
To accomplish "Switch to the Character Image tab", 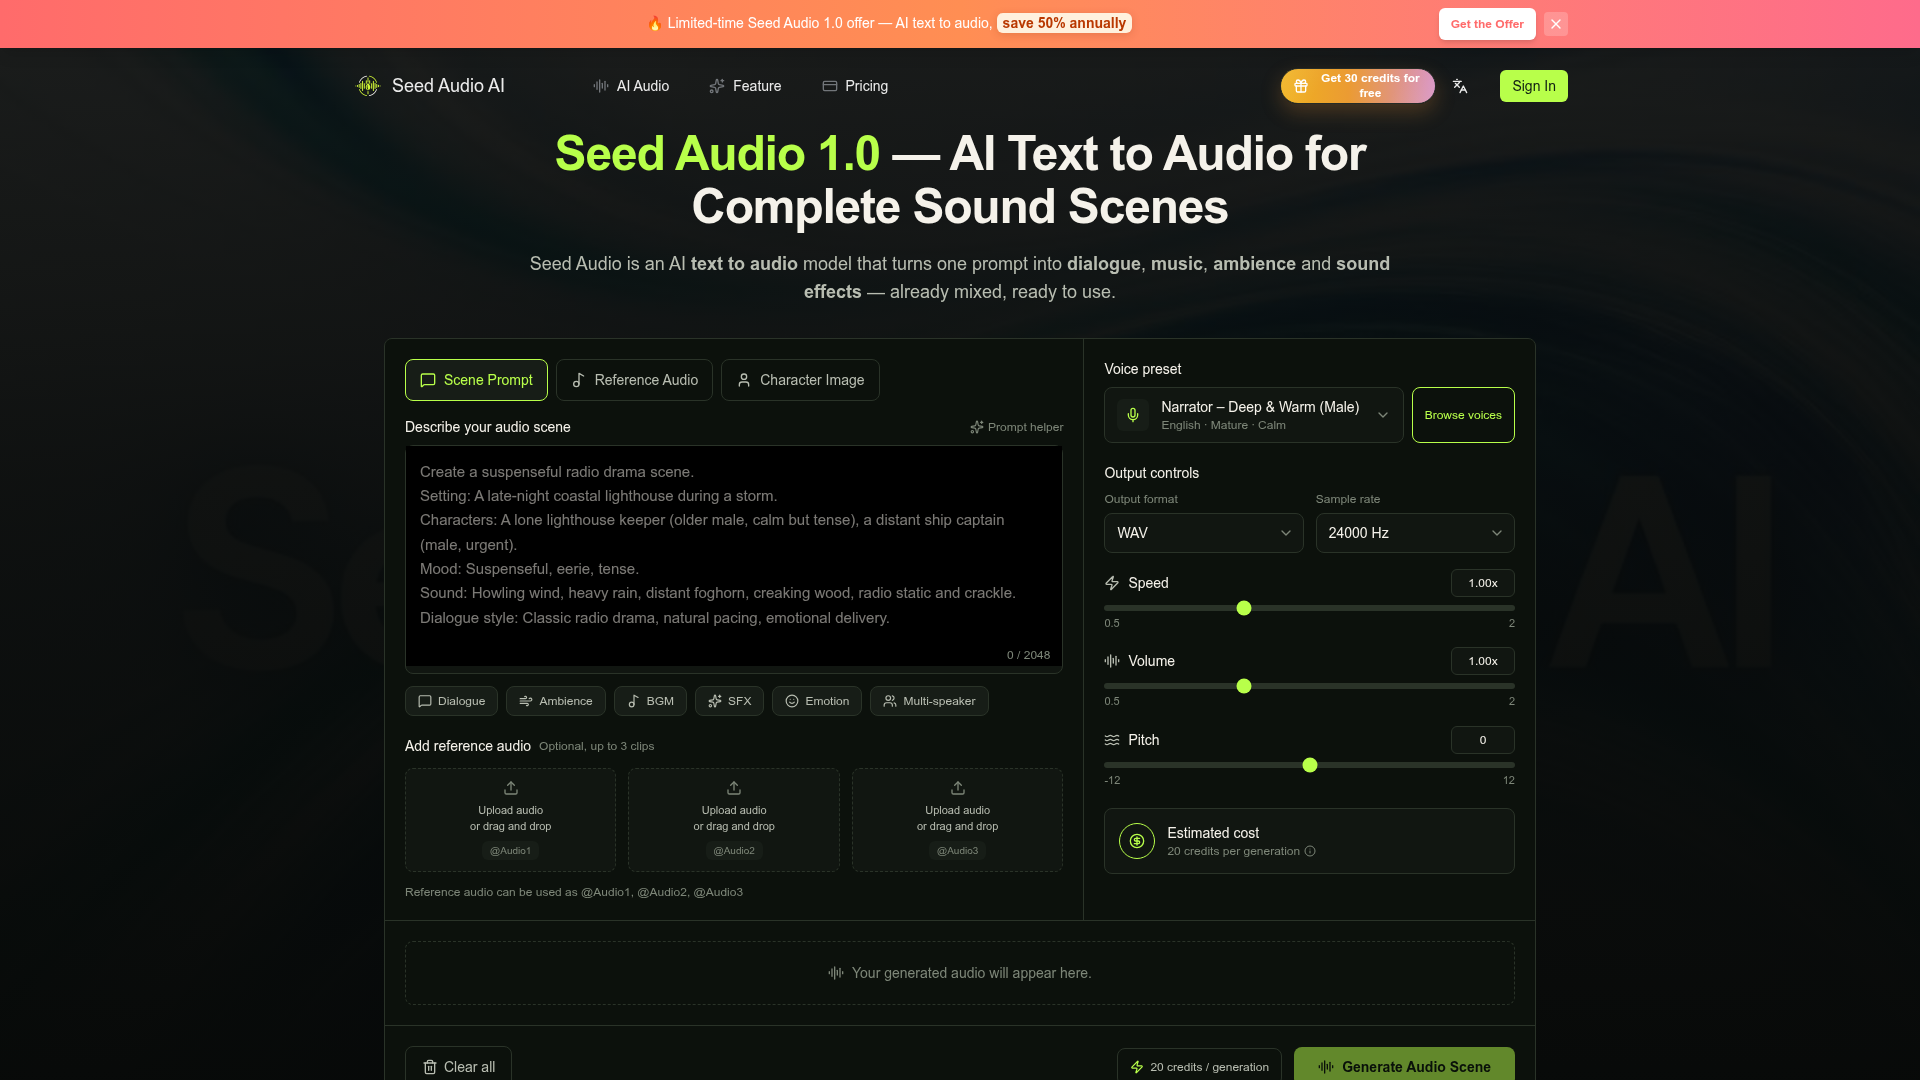I will [x=800, y=380].
